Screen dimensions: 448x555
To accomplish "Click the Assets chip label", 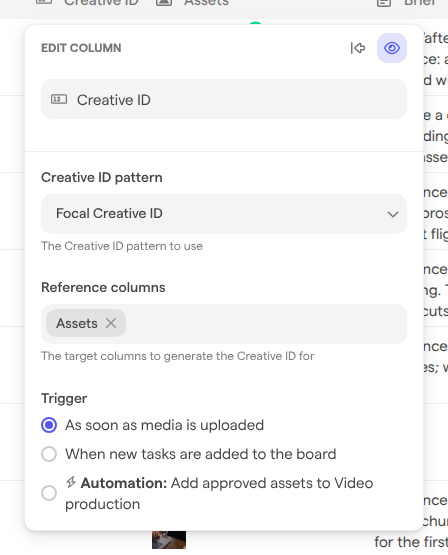I will pos(77,323).
